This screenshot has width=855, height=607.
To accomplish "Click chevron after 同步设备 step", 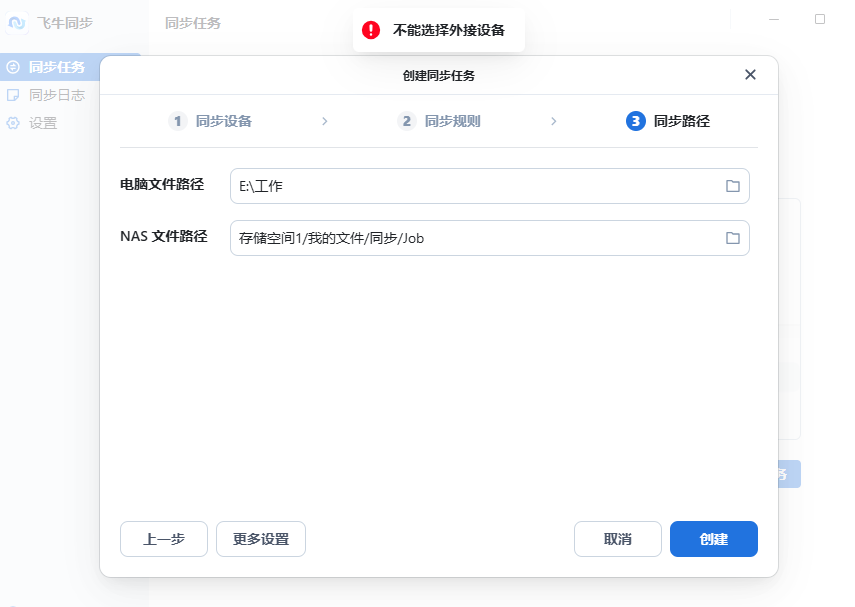I will [325, 121].
